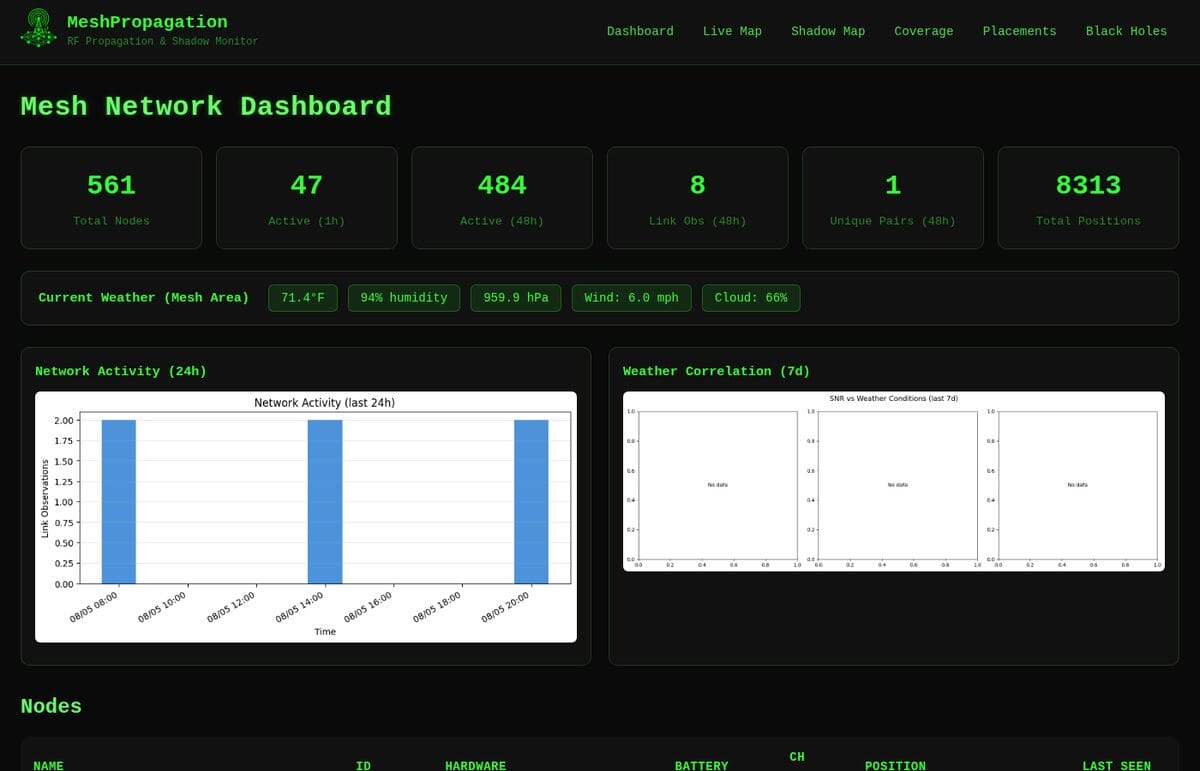
Task: Click the LAST SEEN column header
Action: pyautogui.click(x=1116, y=765)
